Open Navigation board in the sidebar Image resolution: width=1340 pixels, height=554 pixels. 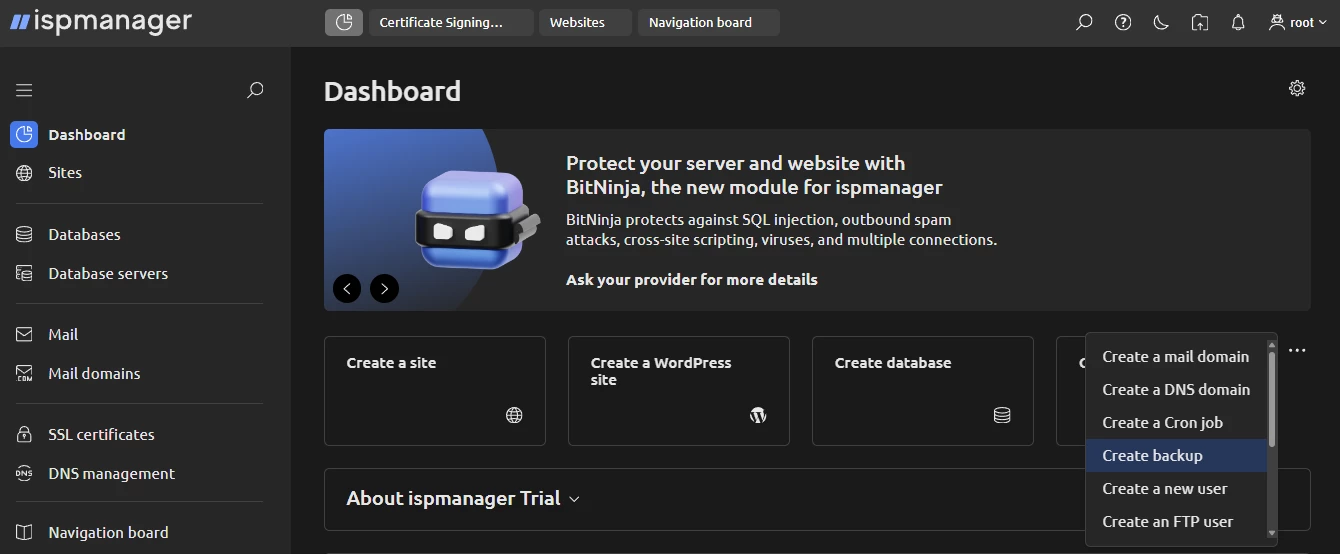point(108,533)
